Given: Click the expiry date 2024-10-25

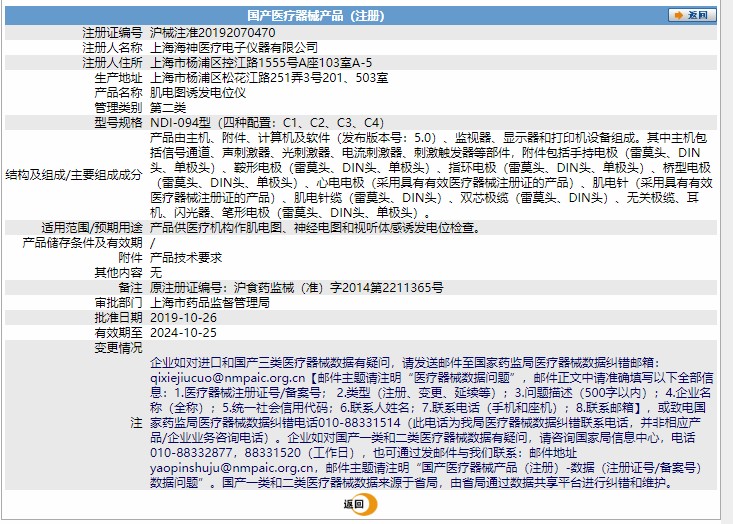Looking at the screenshot, I should click(183, 332).
